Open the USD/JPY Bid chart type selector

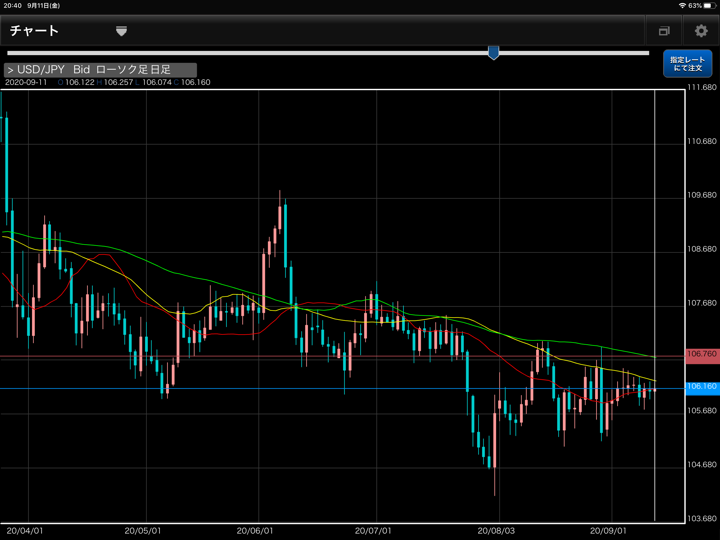coord(100,70)
